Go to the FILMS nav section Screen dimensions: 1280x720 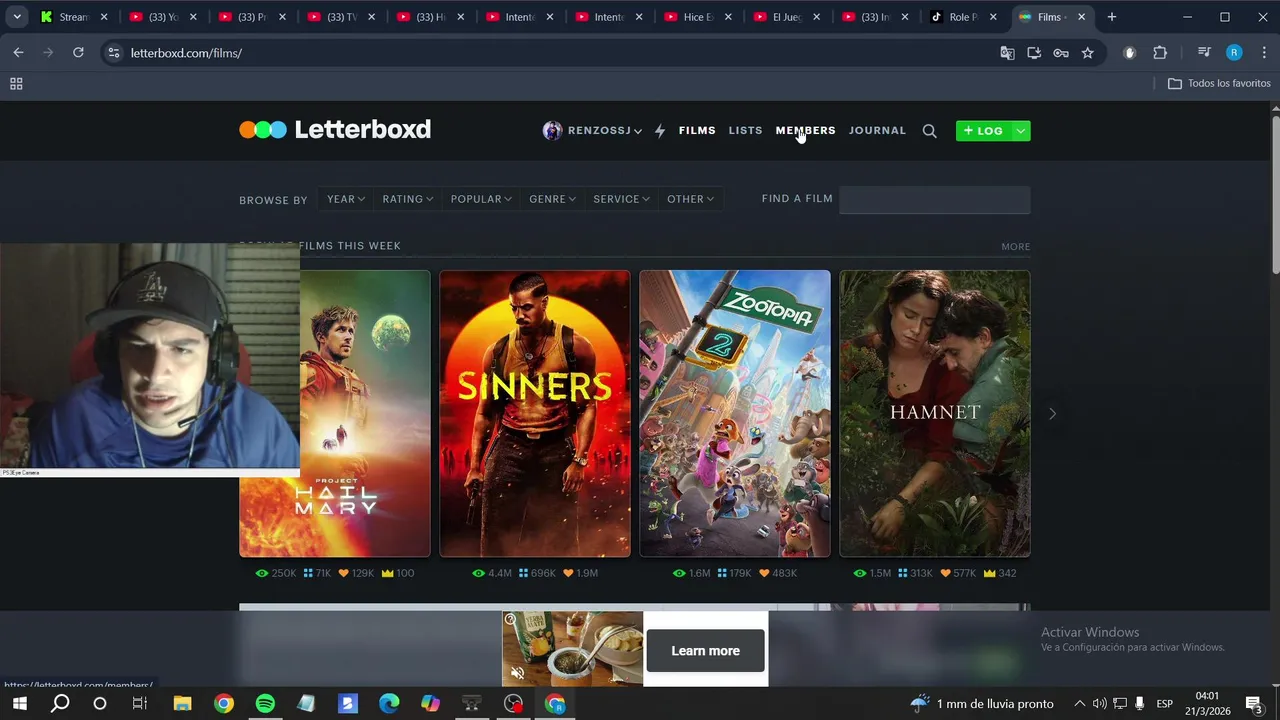pos(697,131)
